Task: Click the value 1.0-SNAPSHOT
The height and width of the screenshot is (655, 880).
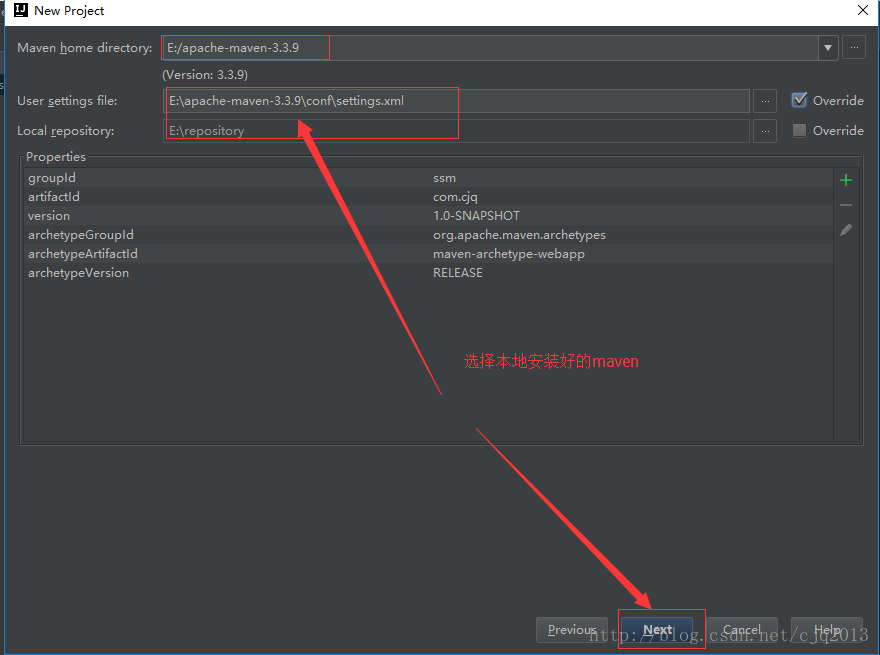Action: coord(476,216)
